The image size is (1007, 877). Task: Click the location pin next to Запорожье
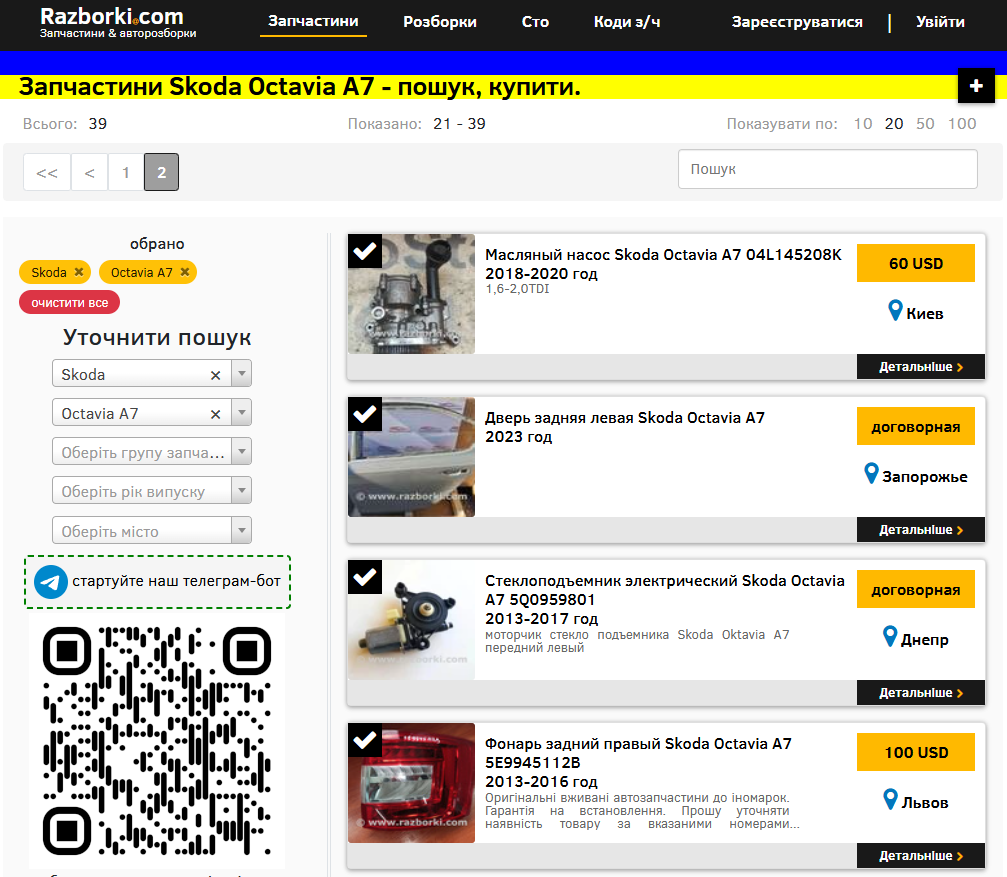tap(871, 474)
